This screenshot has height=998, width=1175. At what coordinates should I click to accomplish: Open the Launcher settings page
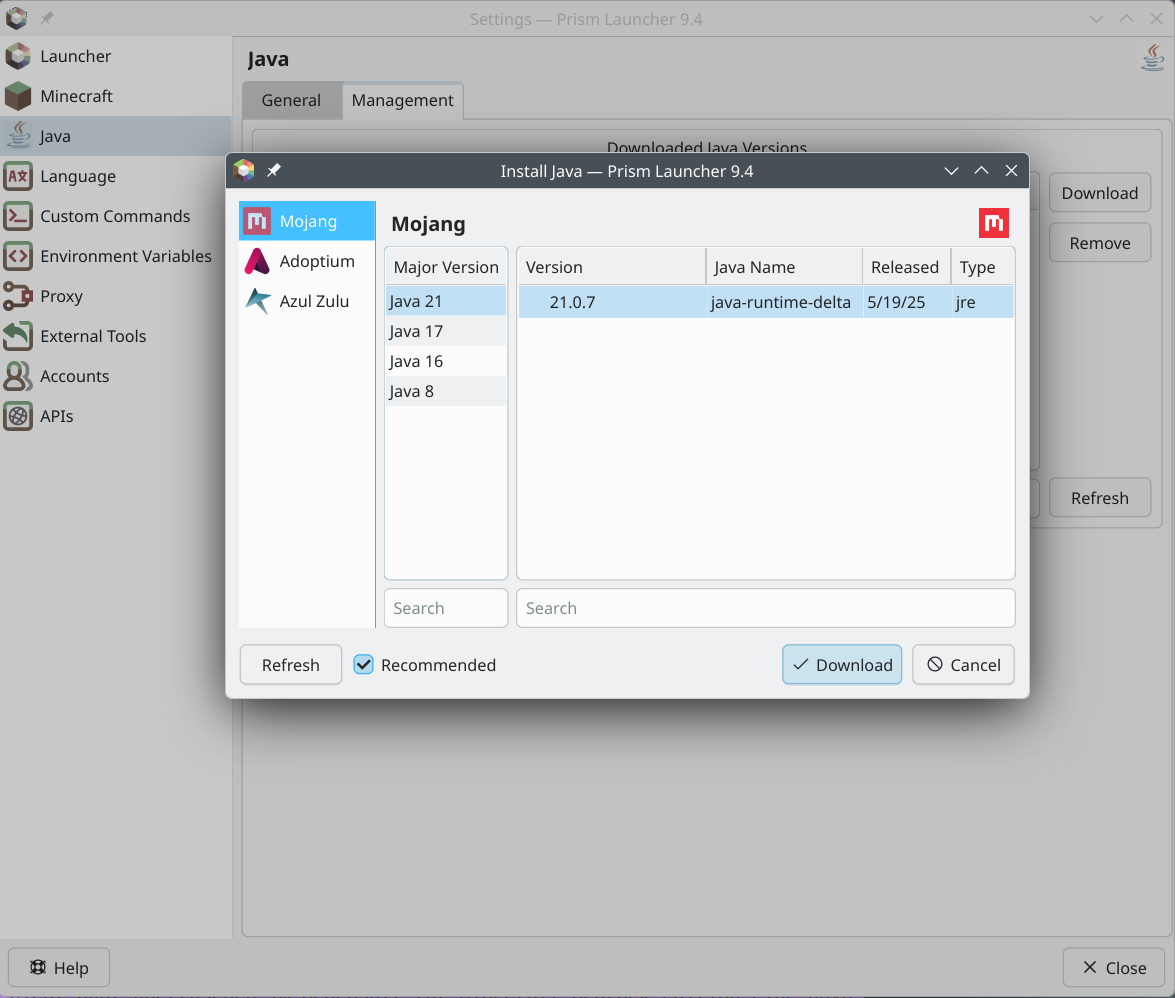[x=75, y=56]
